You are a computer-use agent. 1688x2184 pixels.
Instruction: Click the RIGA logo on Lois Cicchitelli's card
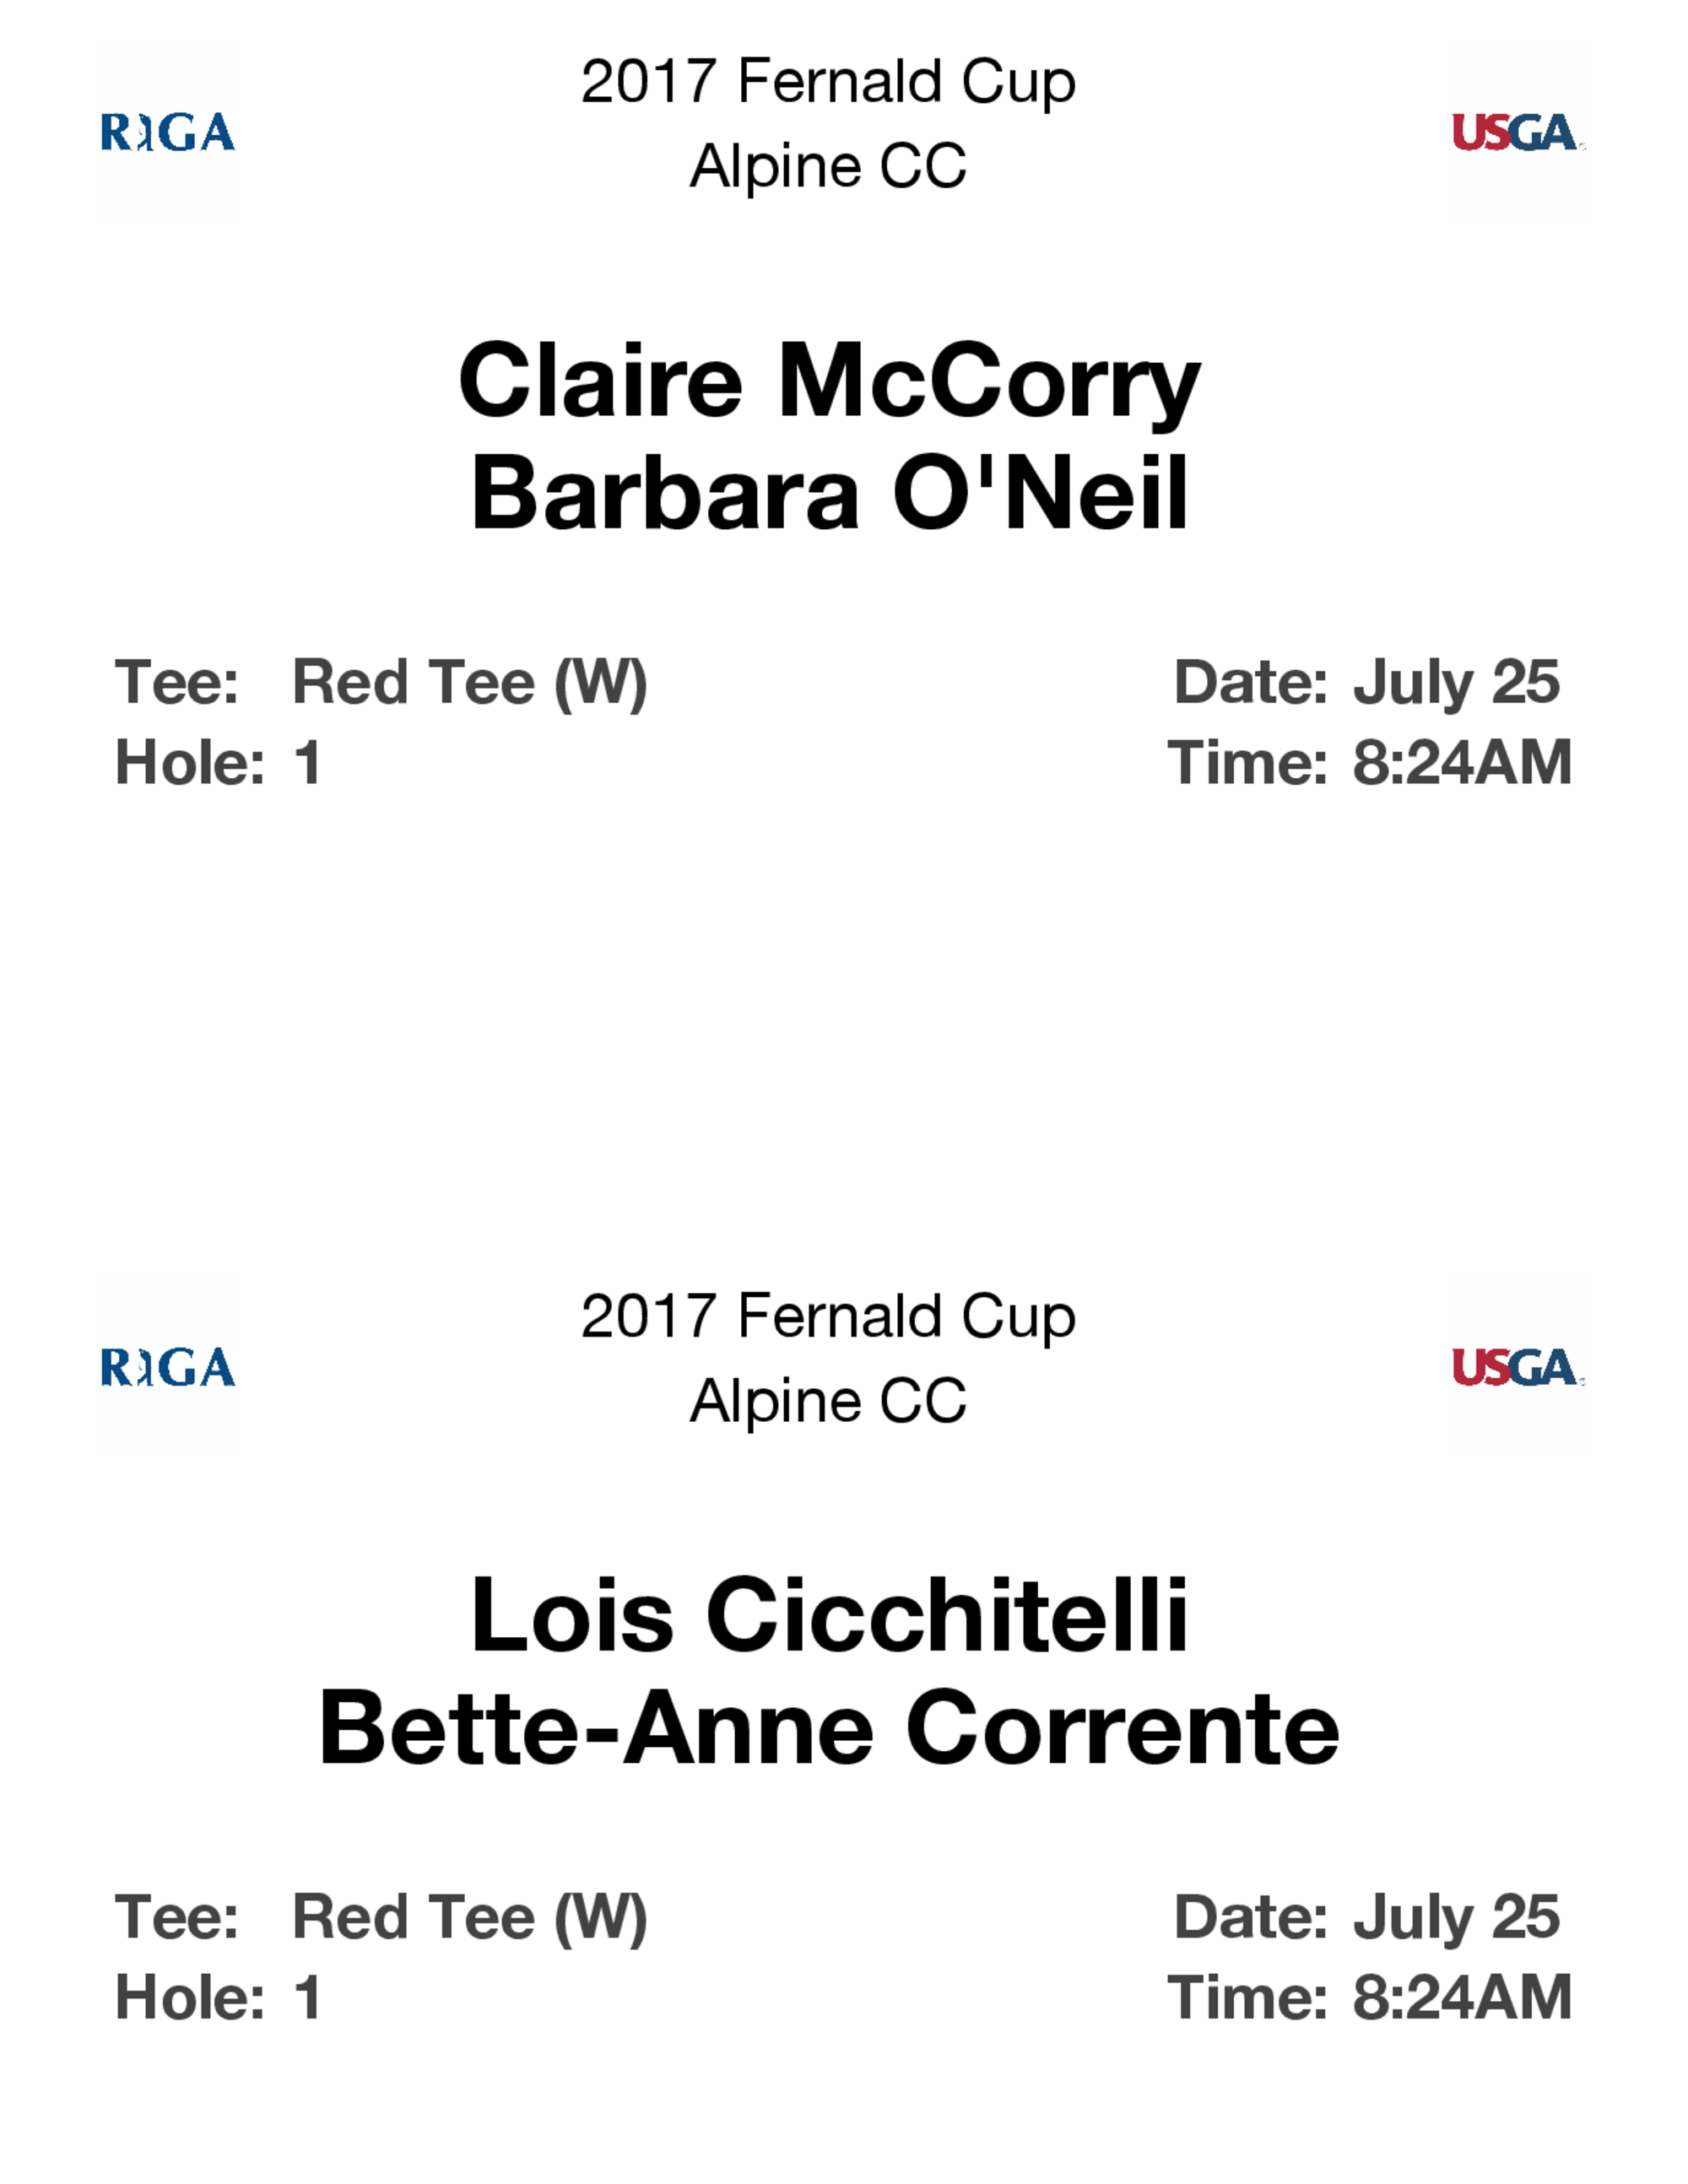168,1367
